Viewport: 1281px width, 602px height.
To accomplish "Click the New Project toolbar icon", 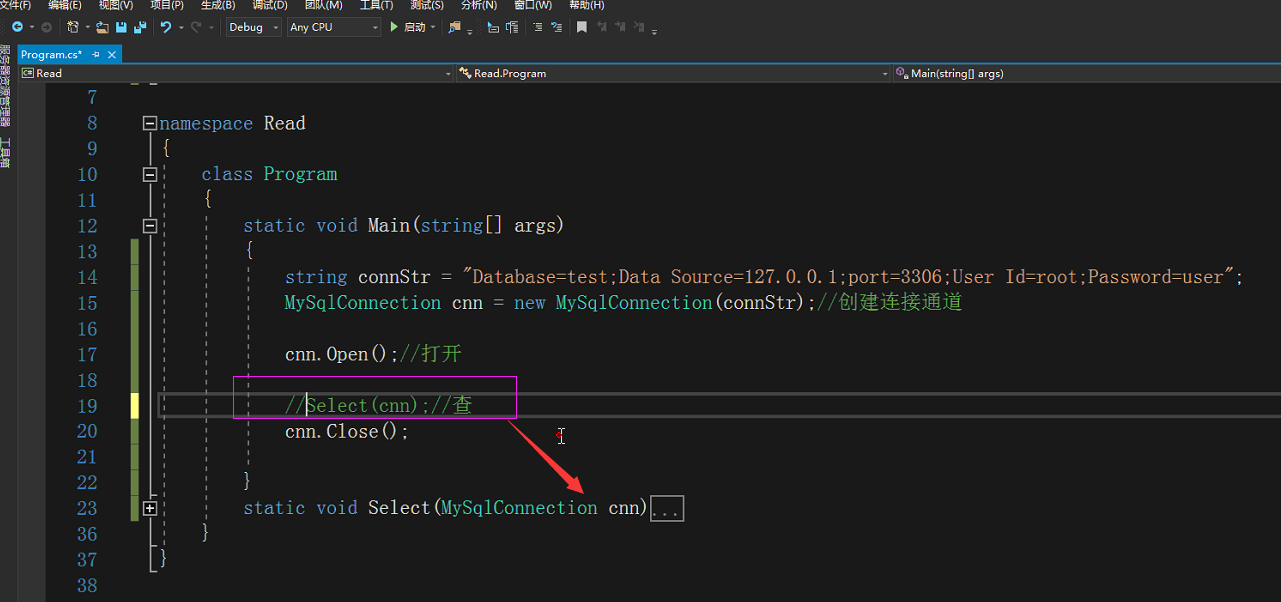I will (73, 27).
